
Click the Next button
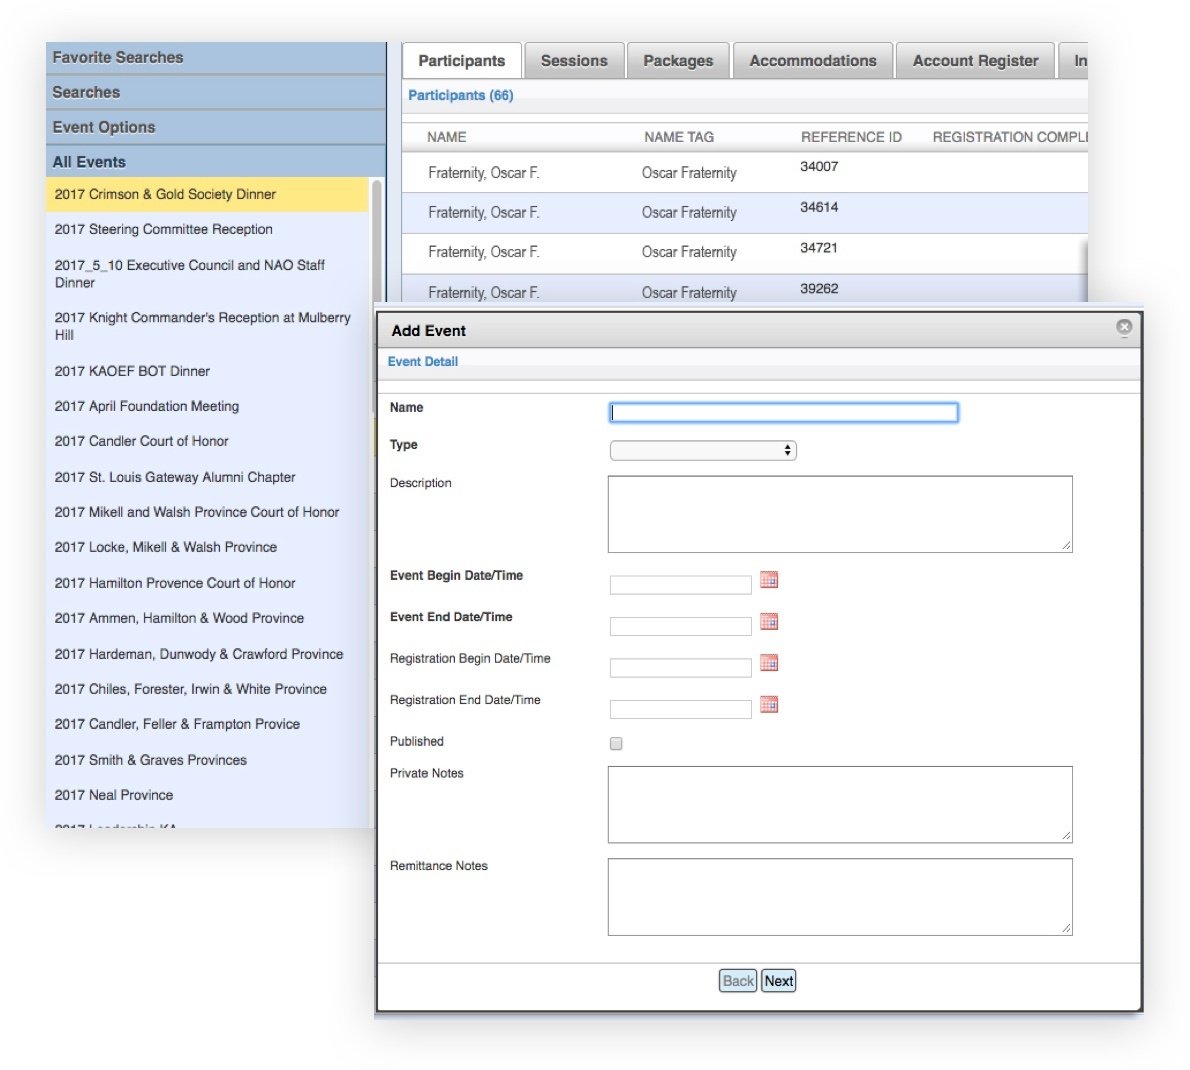coord(778,981)
